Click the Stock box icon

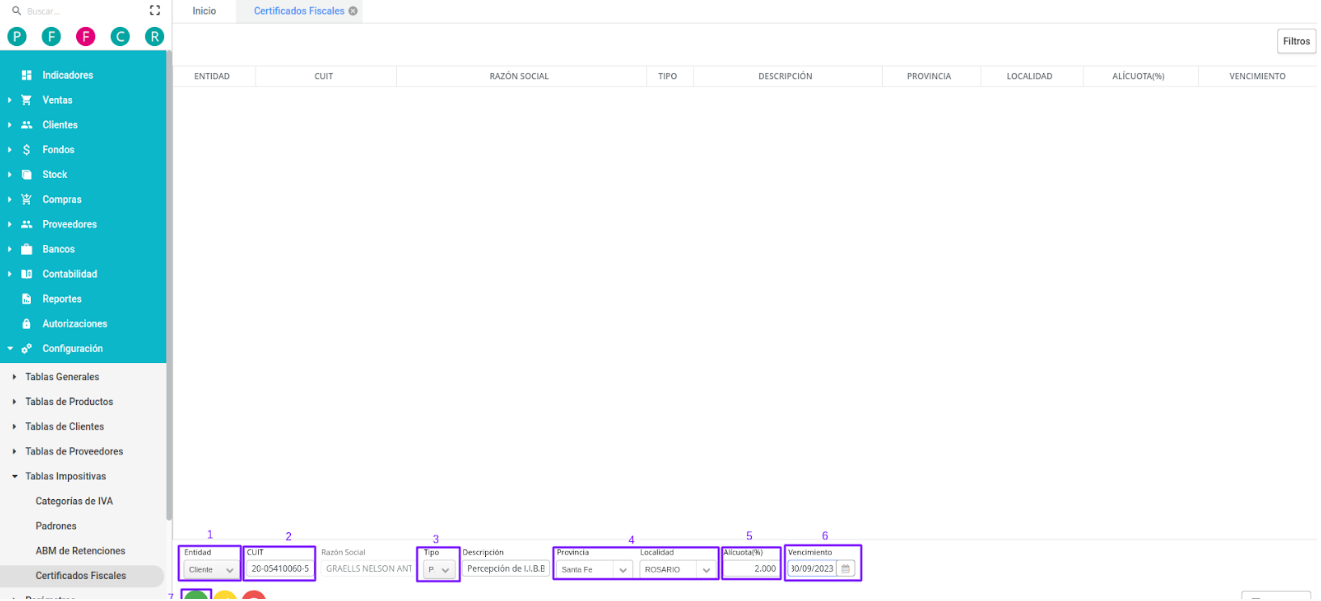[27, 175]
